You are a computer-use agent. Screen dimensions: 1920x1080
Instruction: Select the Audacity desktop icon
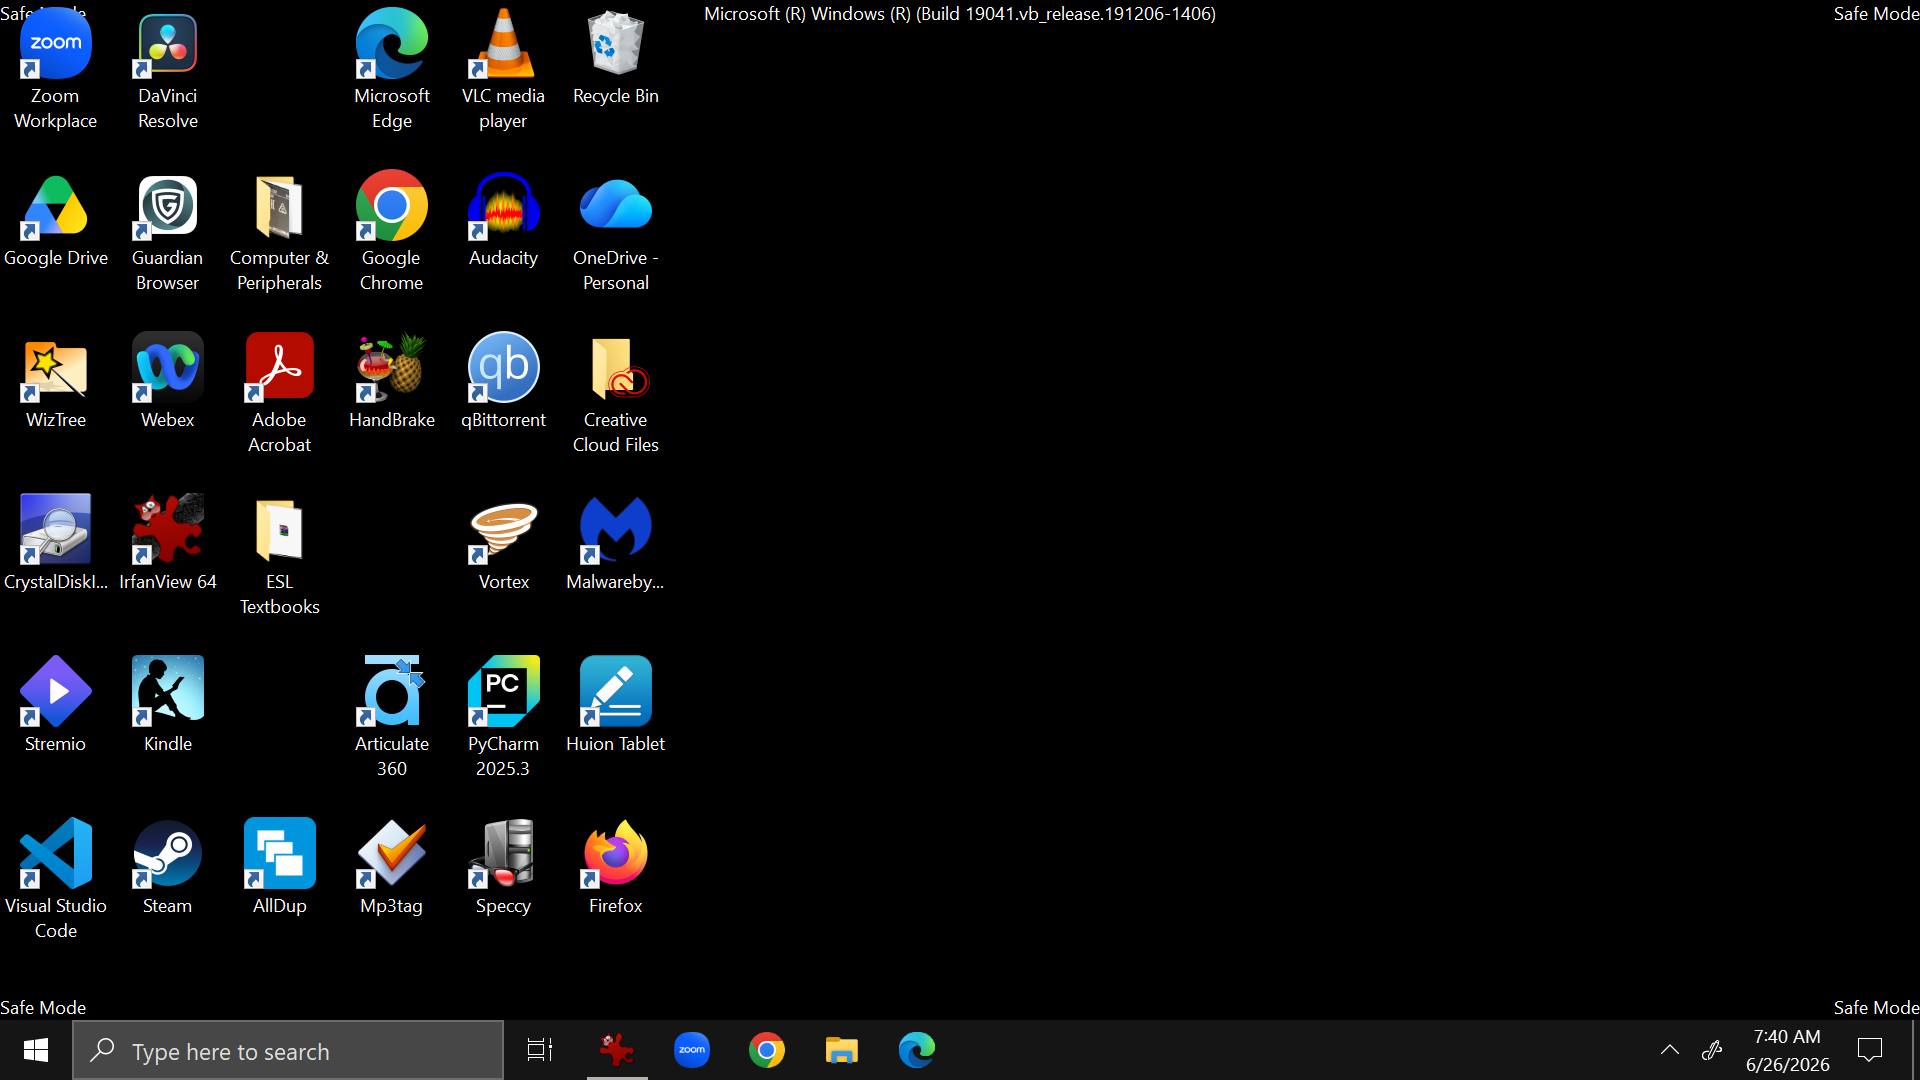(504, 220)
